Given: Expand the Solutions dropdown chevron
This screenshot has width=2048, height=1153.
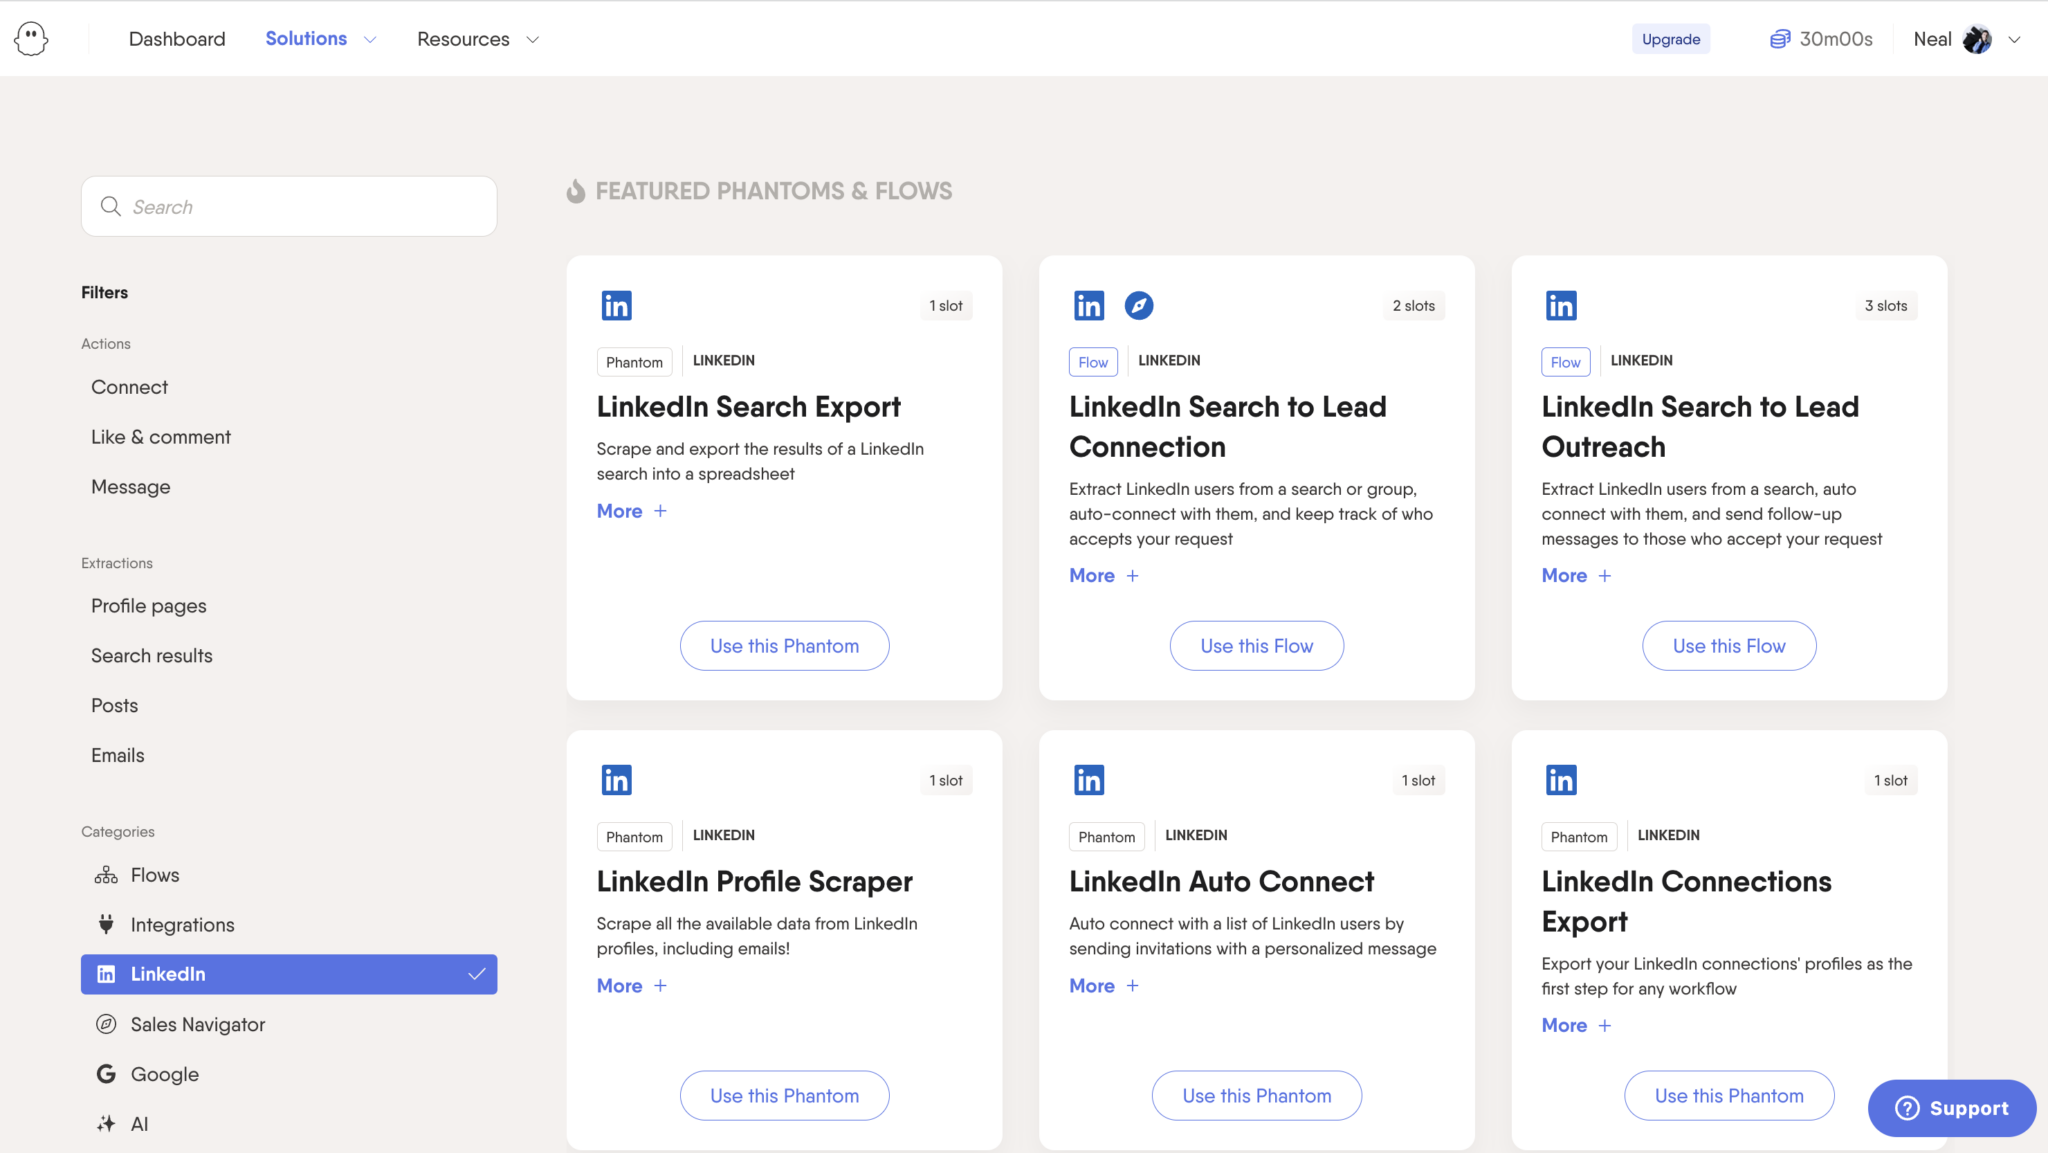Looking at the screenshot, I should 370,40.
